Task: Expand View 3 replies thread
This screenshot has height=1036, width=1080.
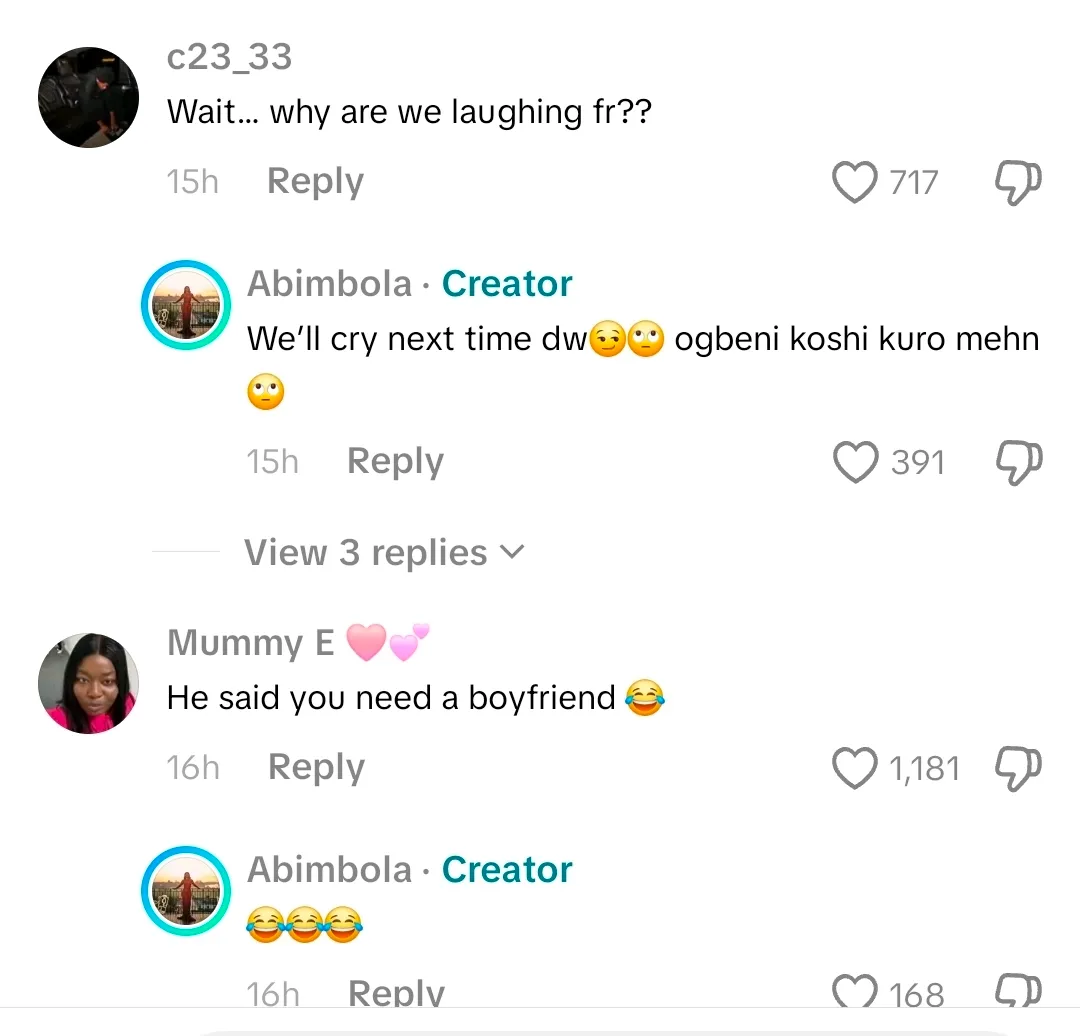Action: pyautogui.click(x=384, y=552)
